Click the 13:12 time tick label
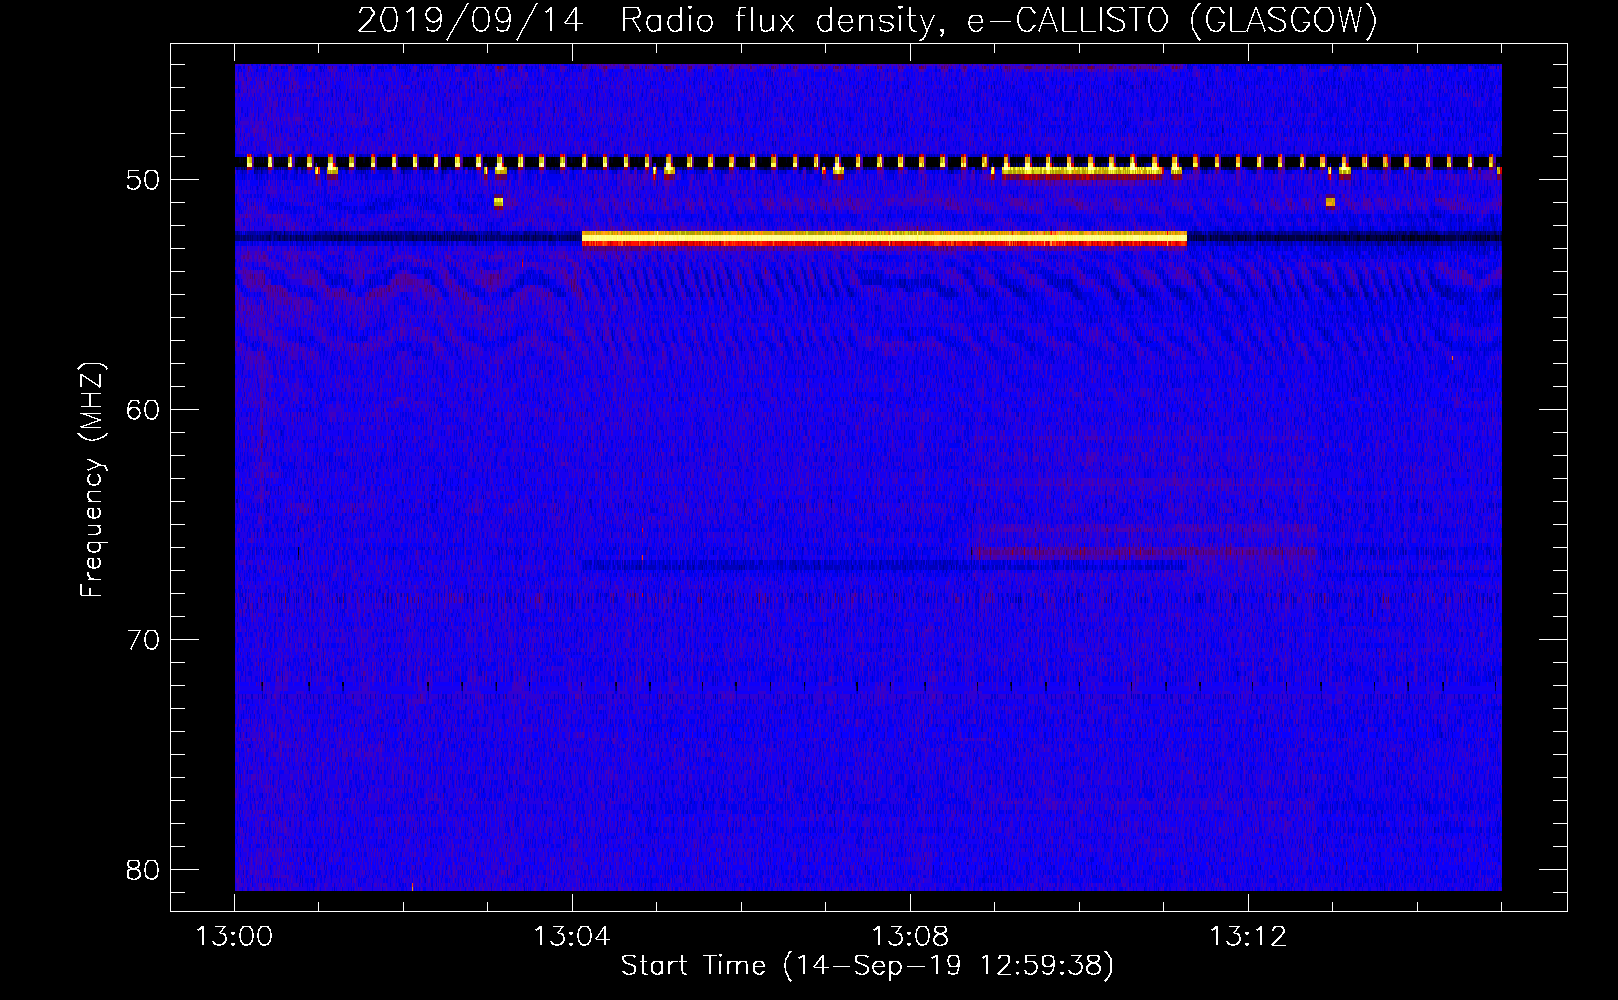This screenshot has height=1000, width=1618. (1248, 937)
